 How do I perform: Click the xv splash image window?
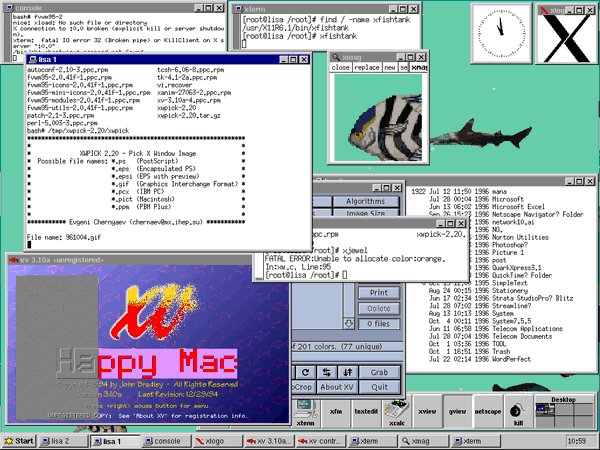pos(148,344)
